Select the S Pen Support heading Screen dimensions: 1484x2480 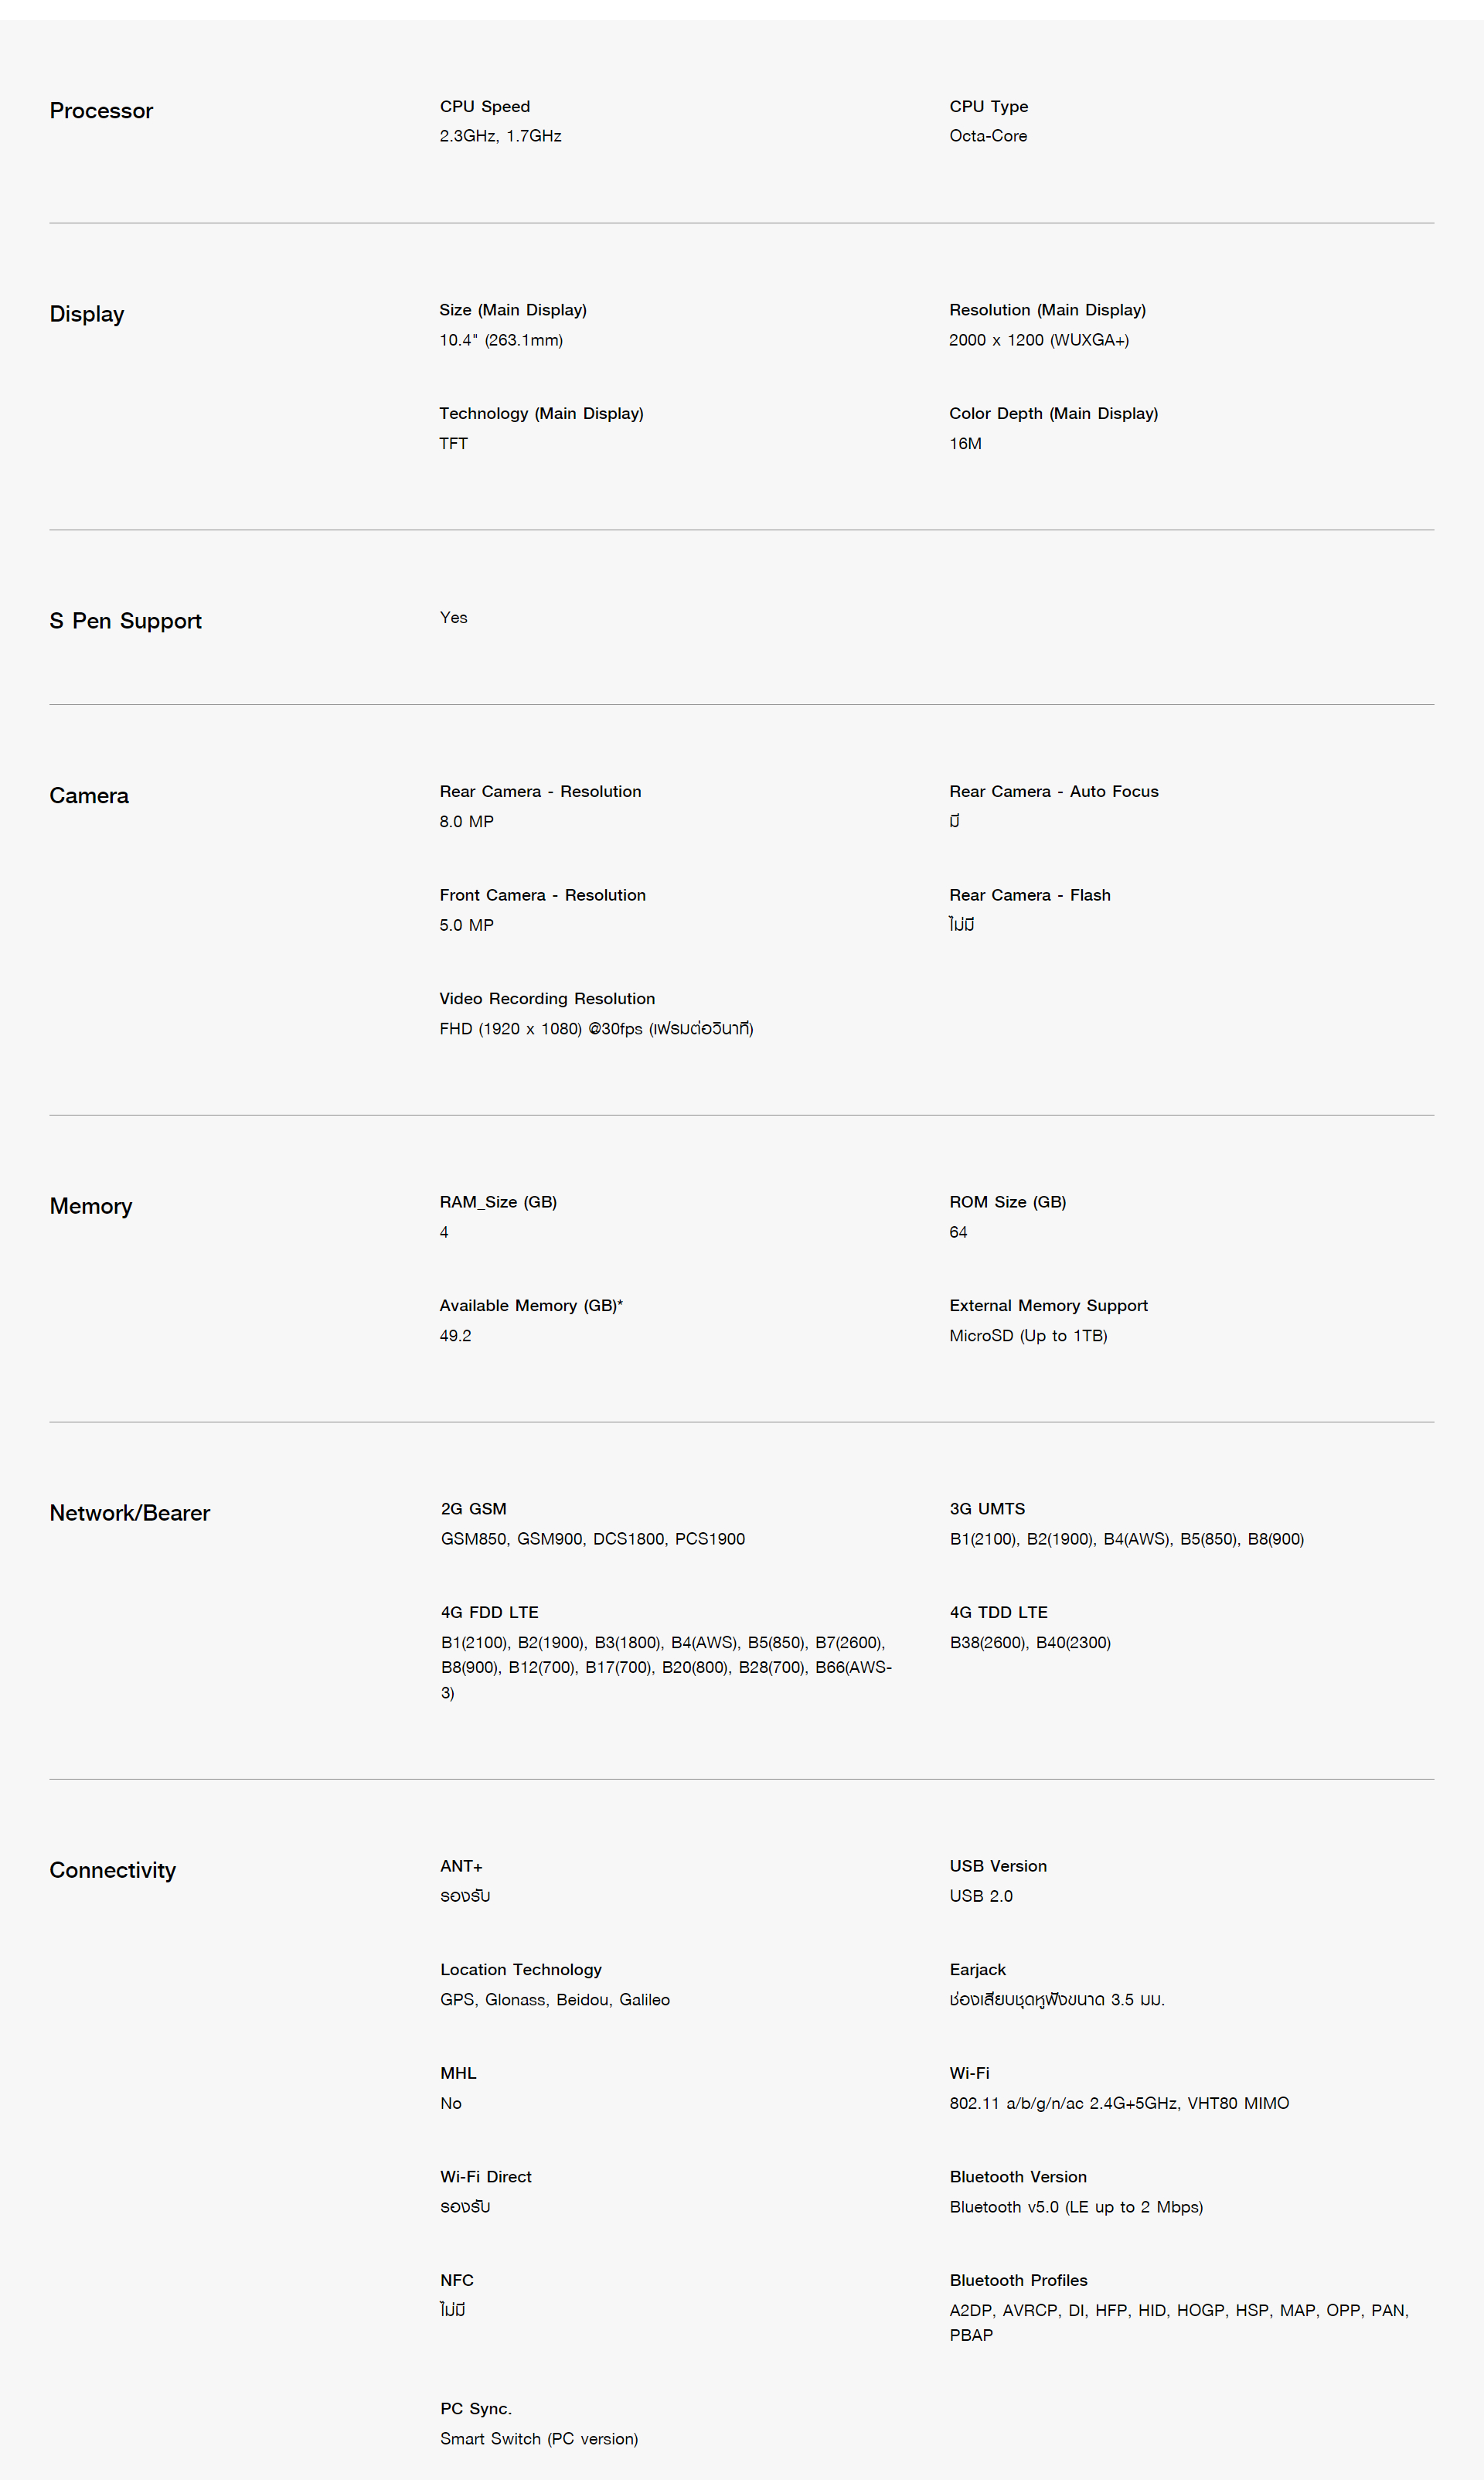[x=125, y=621]
